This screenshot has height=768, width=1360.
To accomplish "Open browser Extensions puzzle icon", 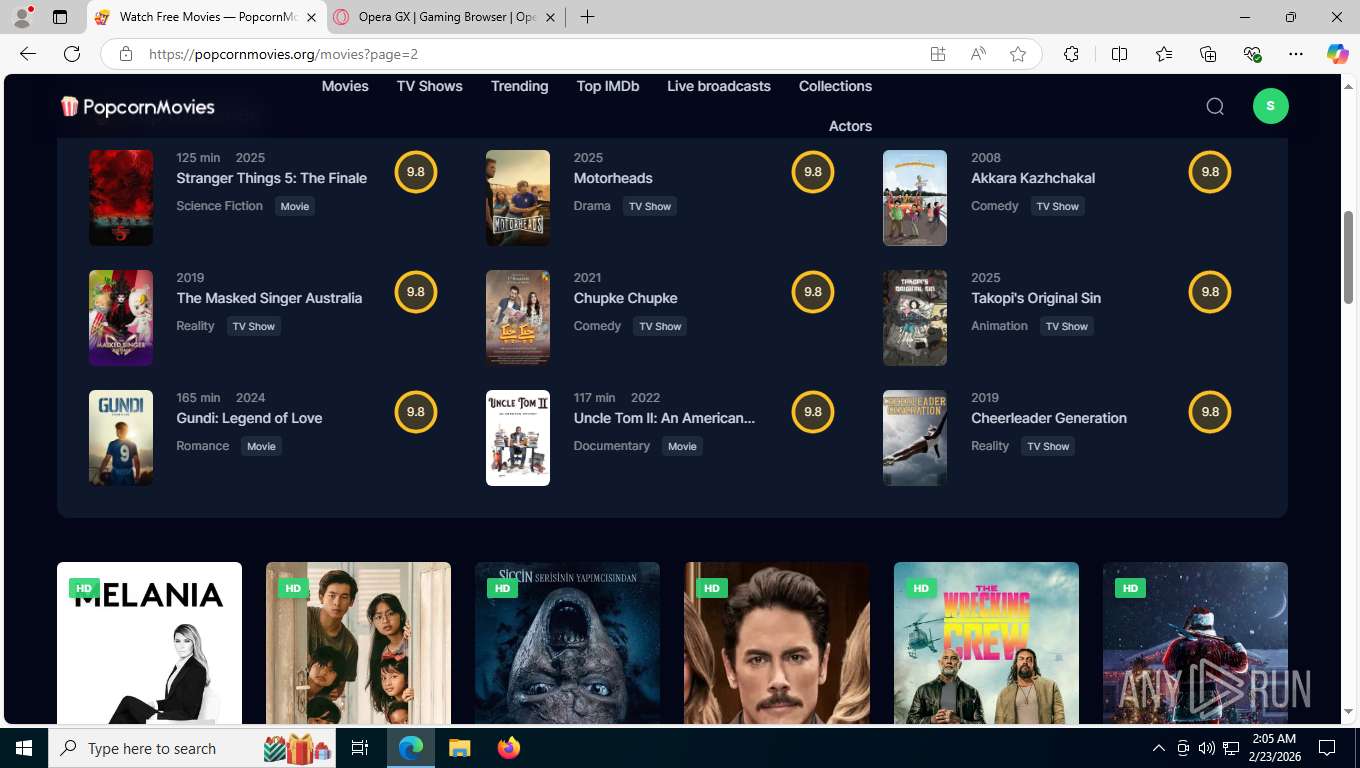I will click(x=1071, y=54).
